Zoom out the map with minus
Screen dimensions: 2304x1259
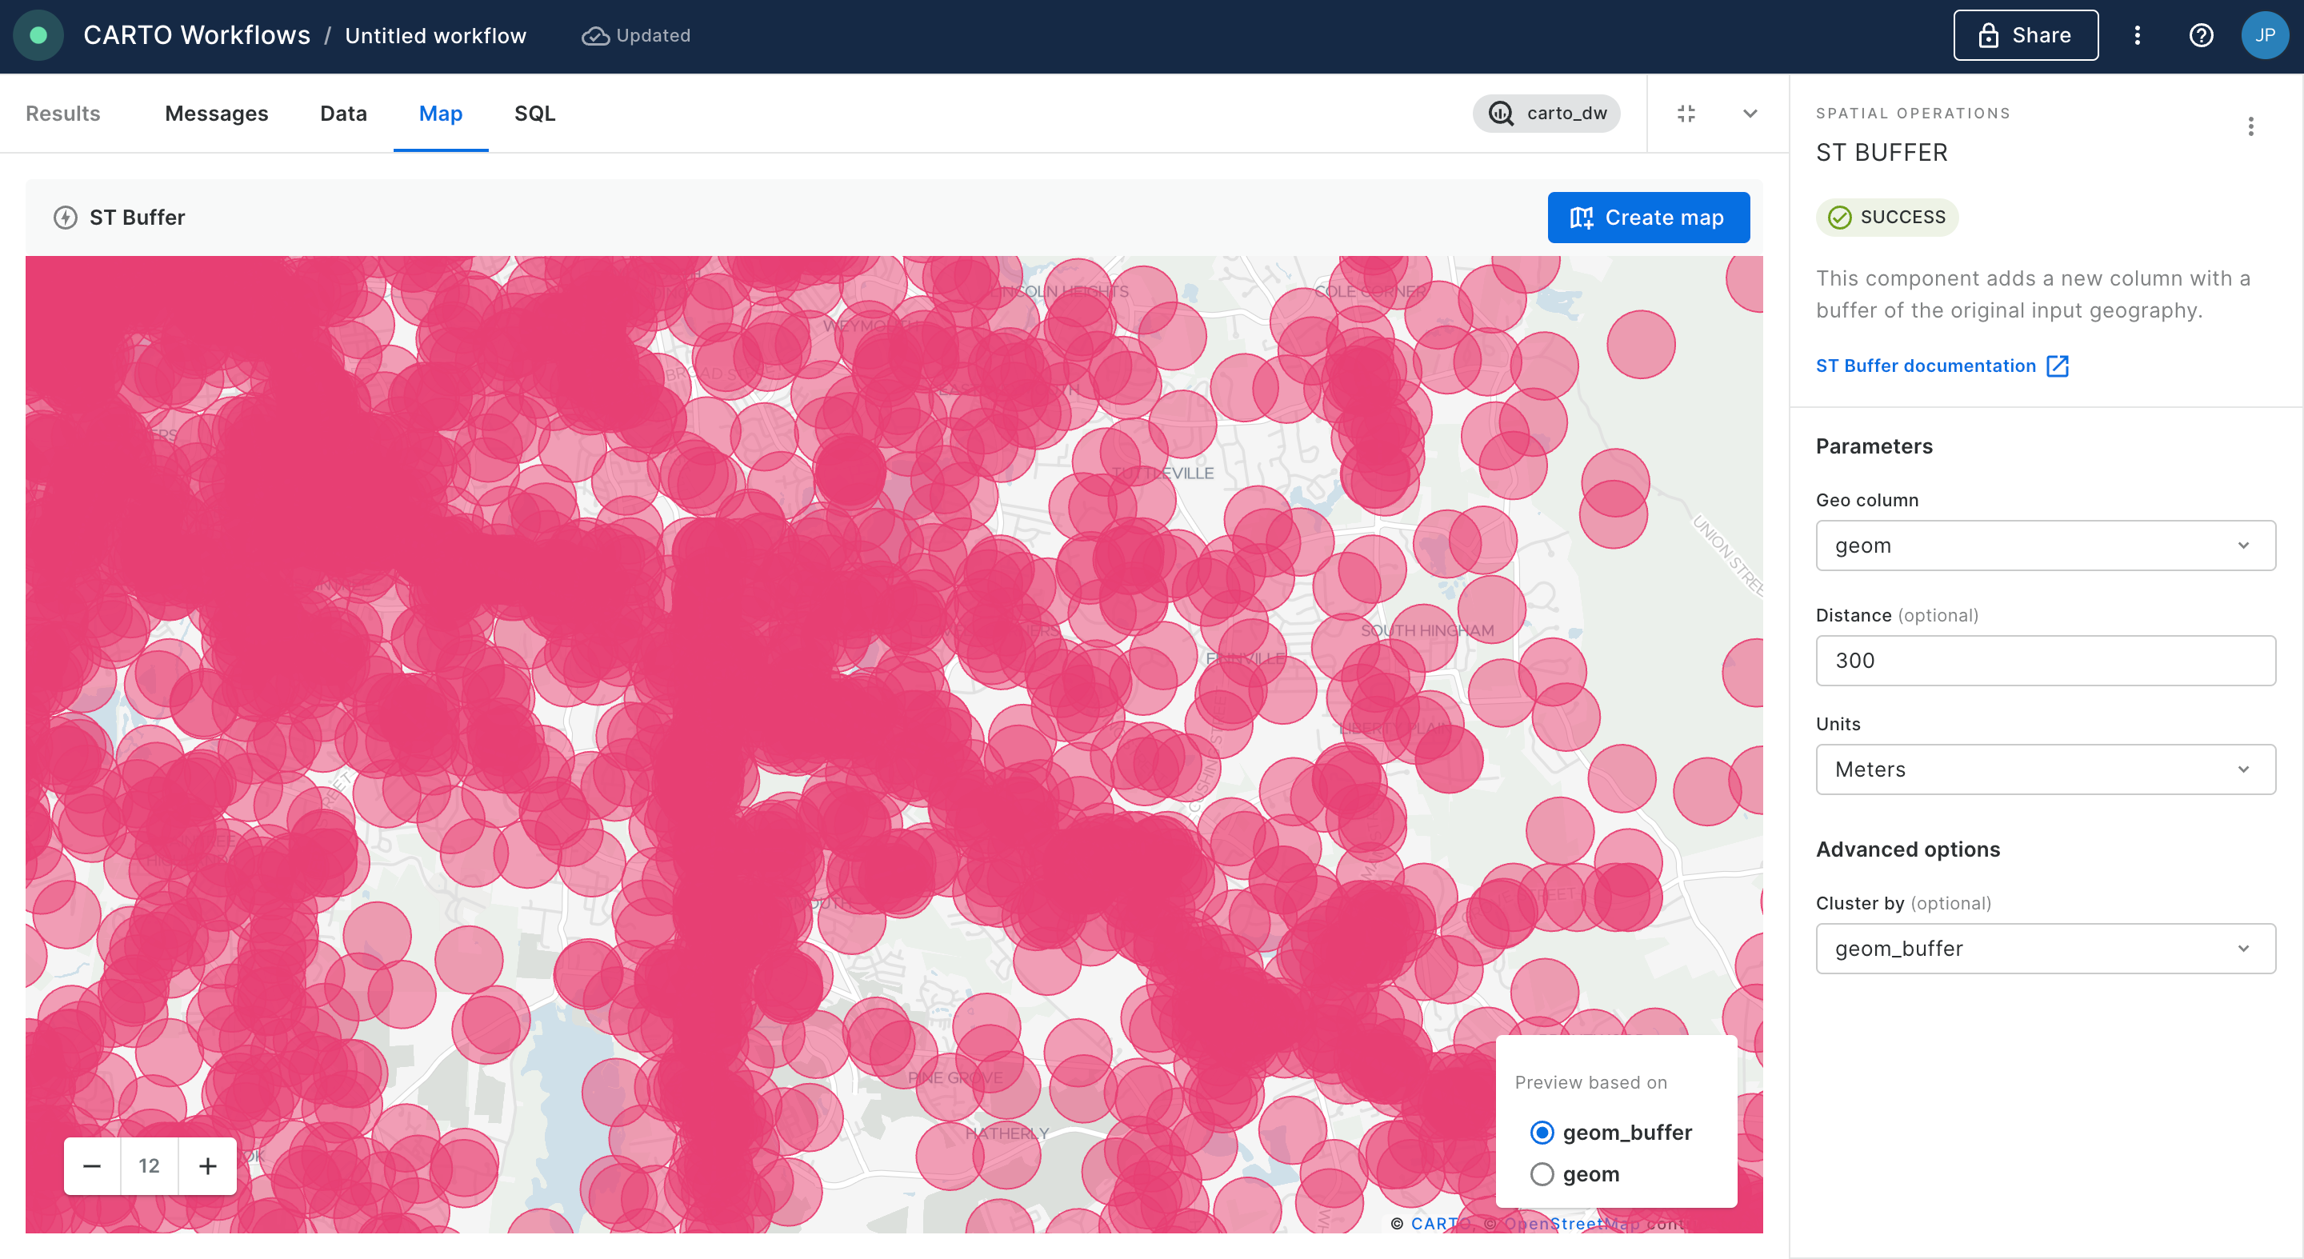(92, 1166)
